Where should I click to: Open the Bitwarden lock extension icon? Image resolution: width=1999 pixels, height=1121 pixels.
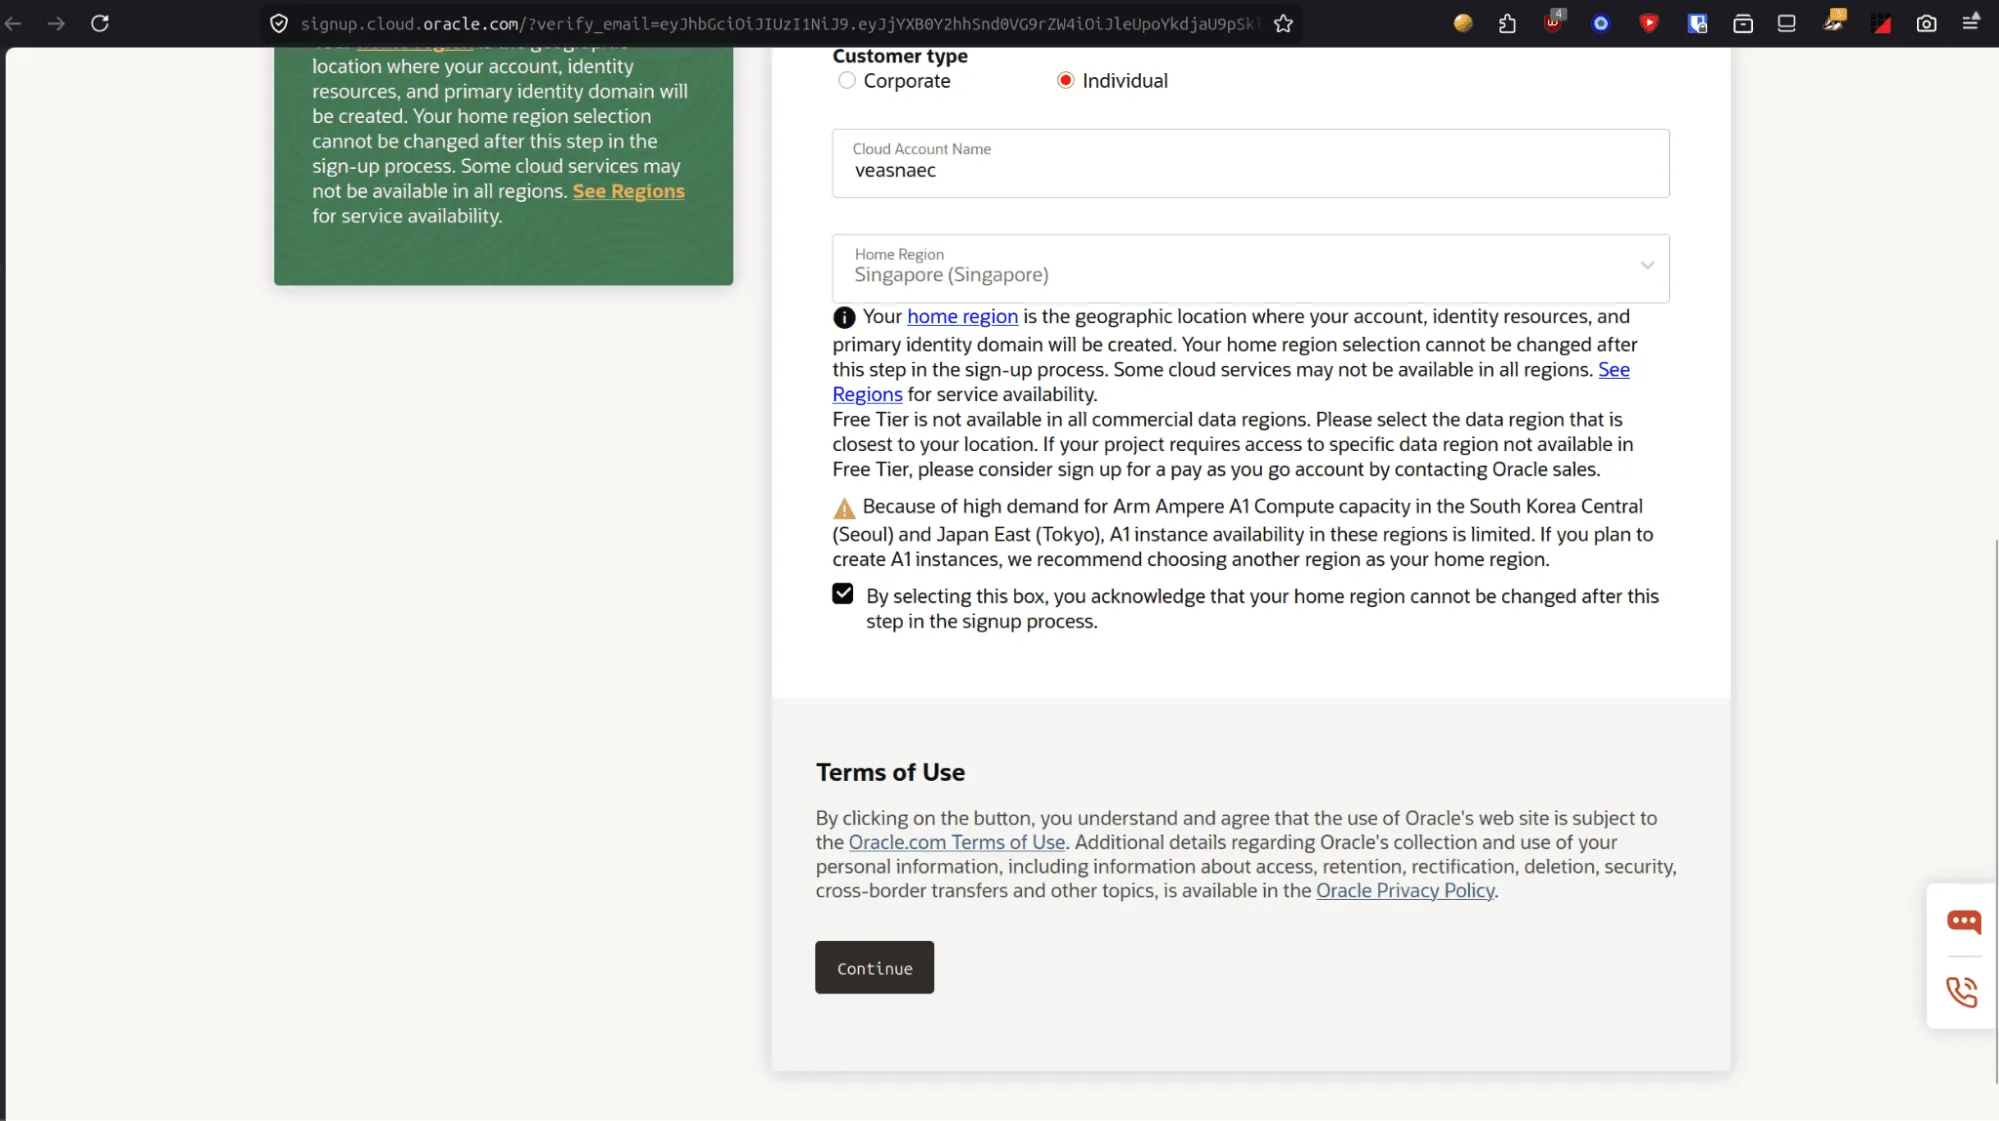1697,23
